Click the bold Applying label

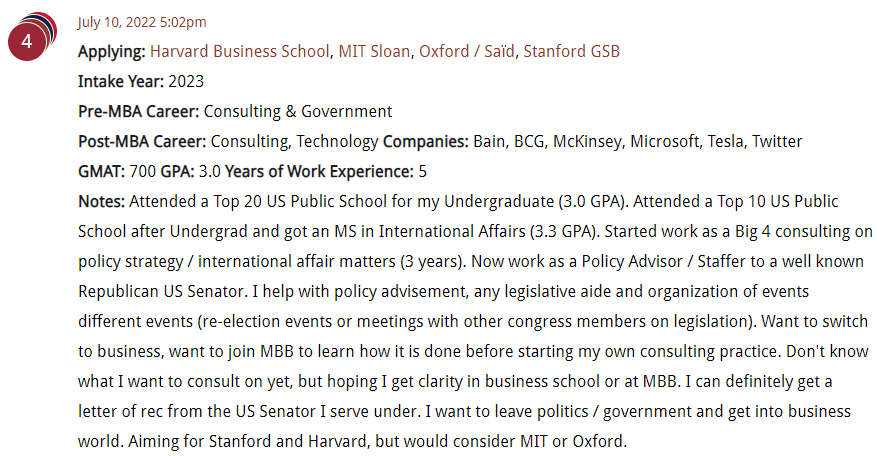point(112,52)
